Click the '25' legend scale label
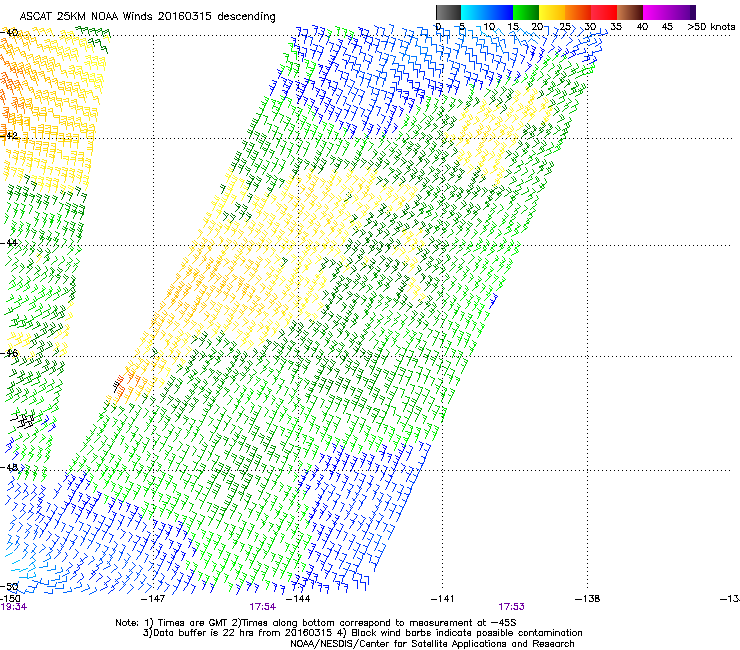Viewport: 740px width, 650px height. pos(565,27)
